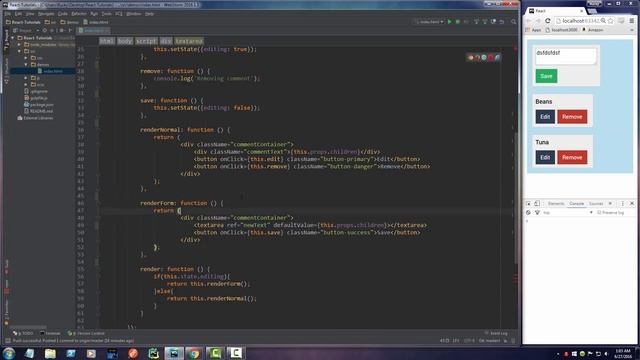Open localhost:3000 bookmark in Chrome
Screen dimensions: 640x360
pyautogui.click(x=562, y=30)
